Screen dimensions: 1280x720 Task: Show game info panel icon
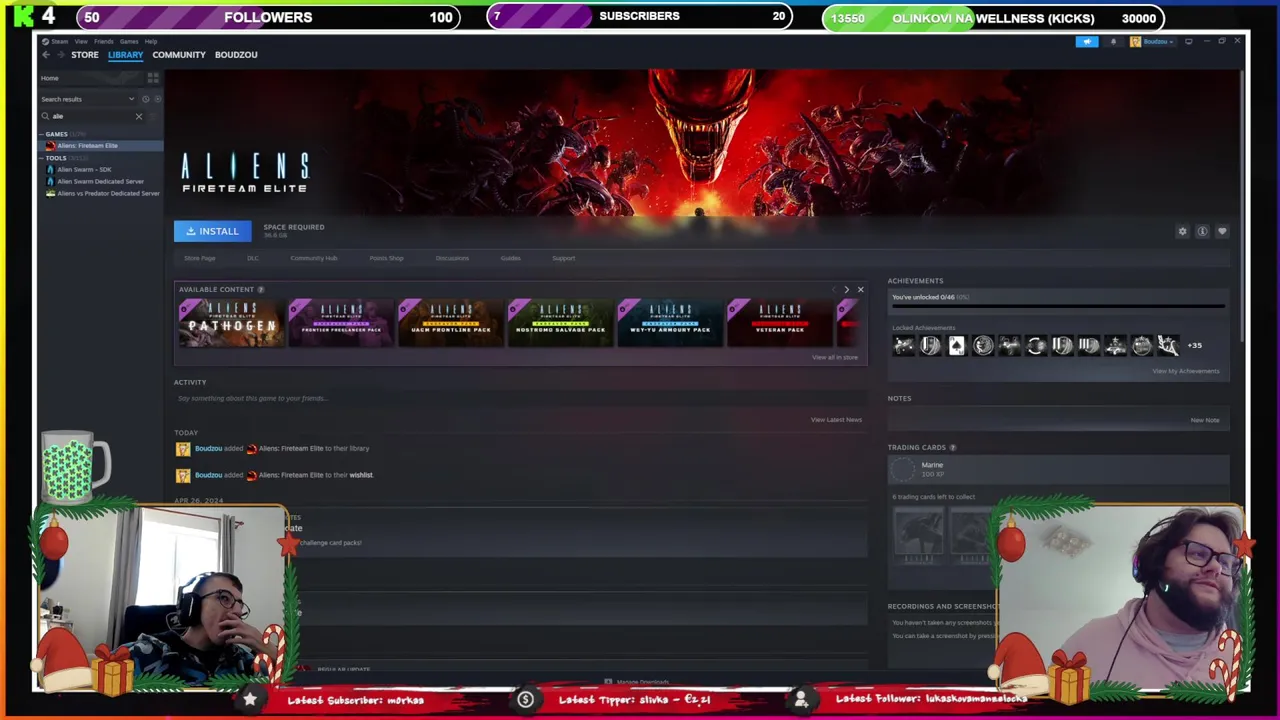point(1202,231)
